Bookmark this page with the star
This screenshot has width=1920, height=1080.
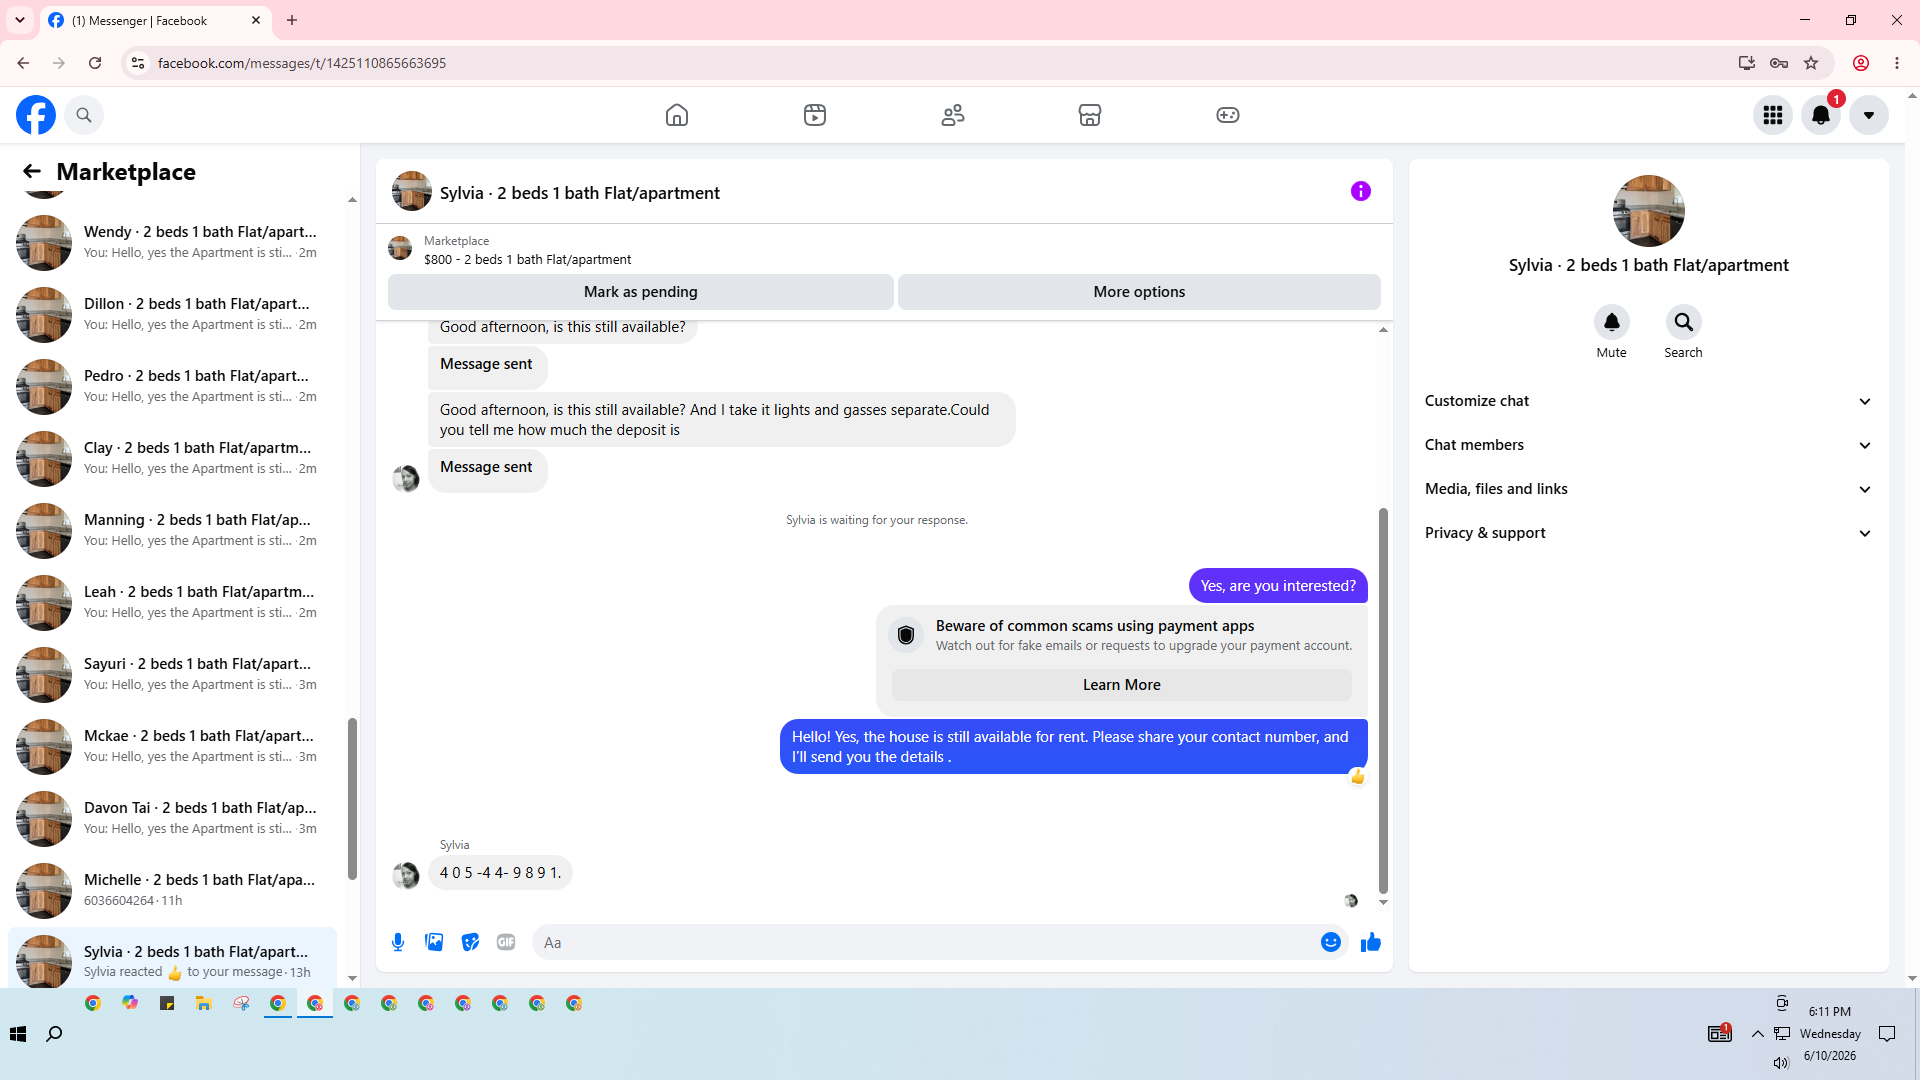point(1811,63)
